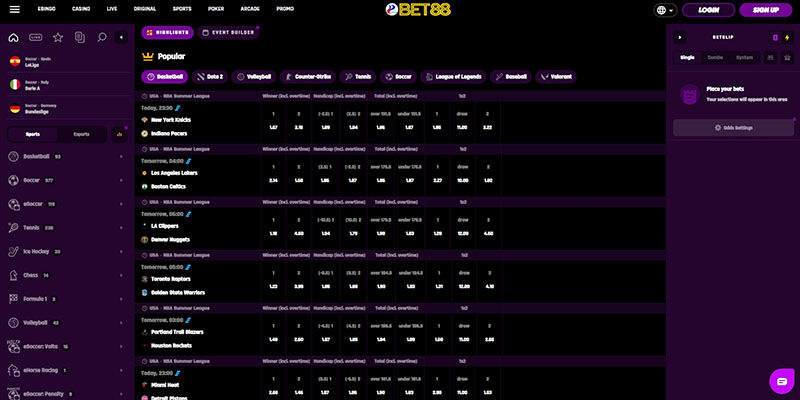Open Odds Settings button
Image resolution: width=800 pixels, height=400 pixels.
click(x=733, y=128)
